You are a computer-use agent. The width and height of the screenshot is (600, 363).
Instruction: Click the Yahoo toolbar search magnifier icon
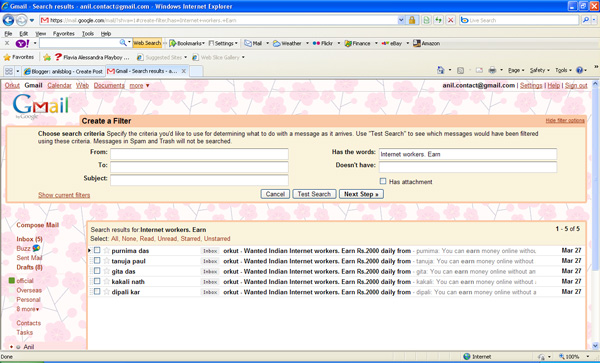(x=123, y=43)
